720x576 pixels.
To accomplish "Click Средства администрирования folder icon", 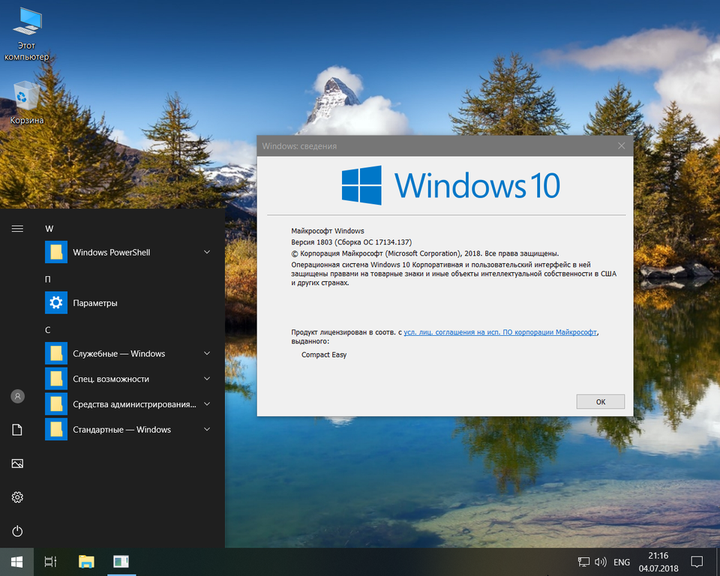I will coord(56,404).
